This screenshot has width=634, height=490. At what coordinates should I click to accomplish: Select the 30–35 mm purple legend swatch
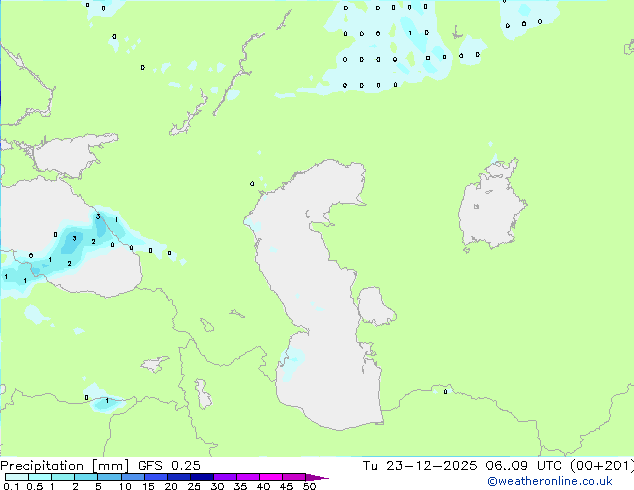coord(225,477)
